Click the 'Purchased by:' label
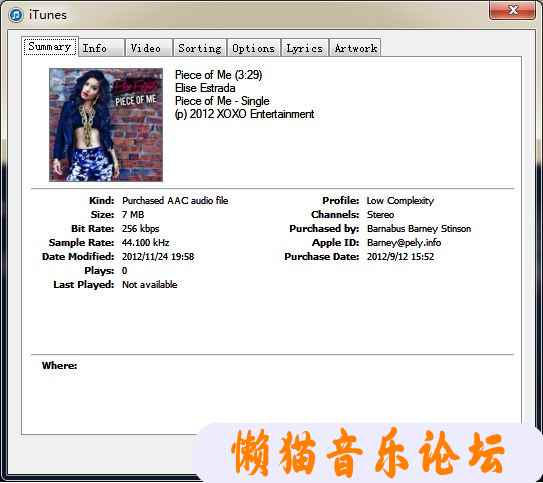 tap(324, 229)
